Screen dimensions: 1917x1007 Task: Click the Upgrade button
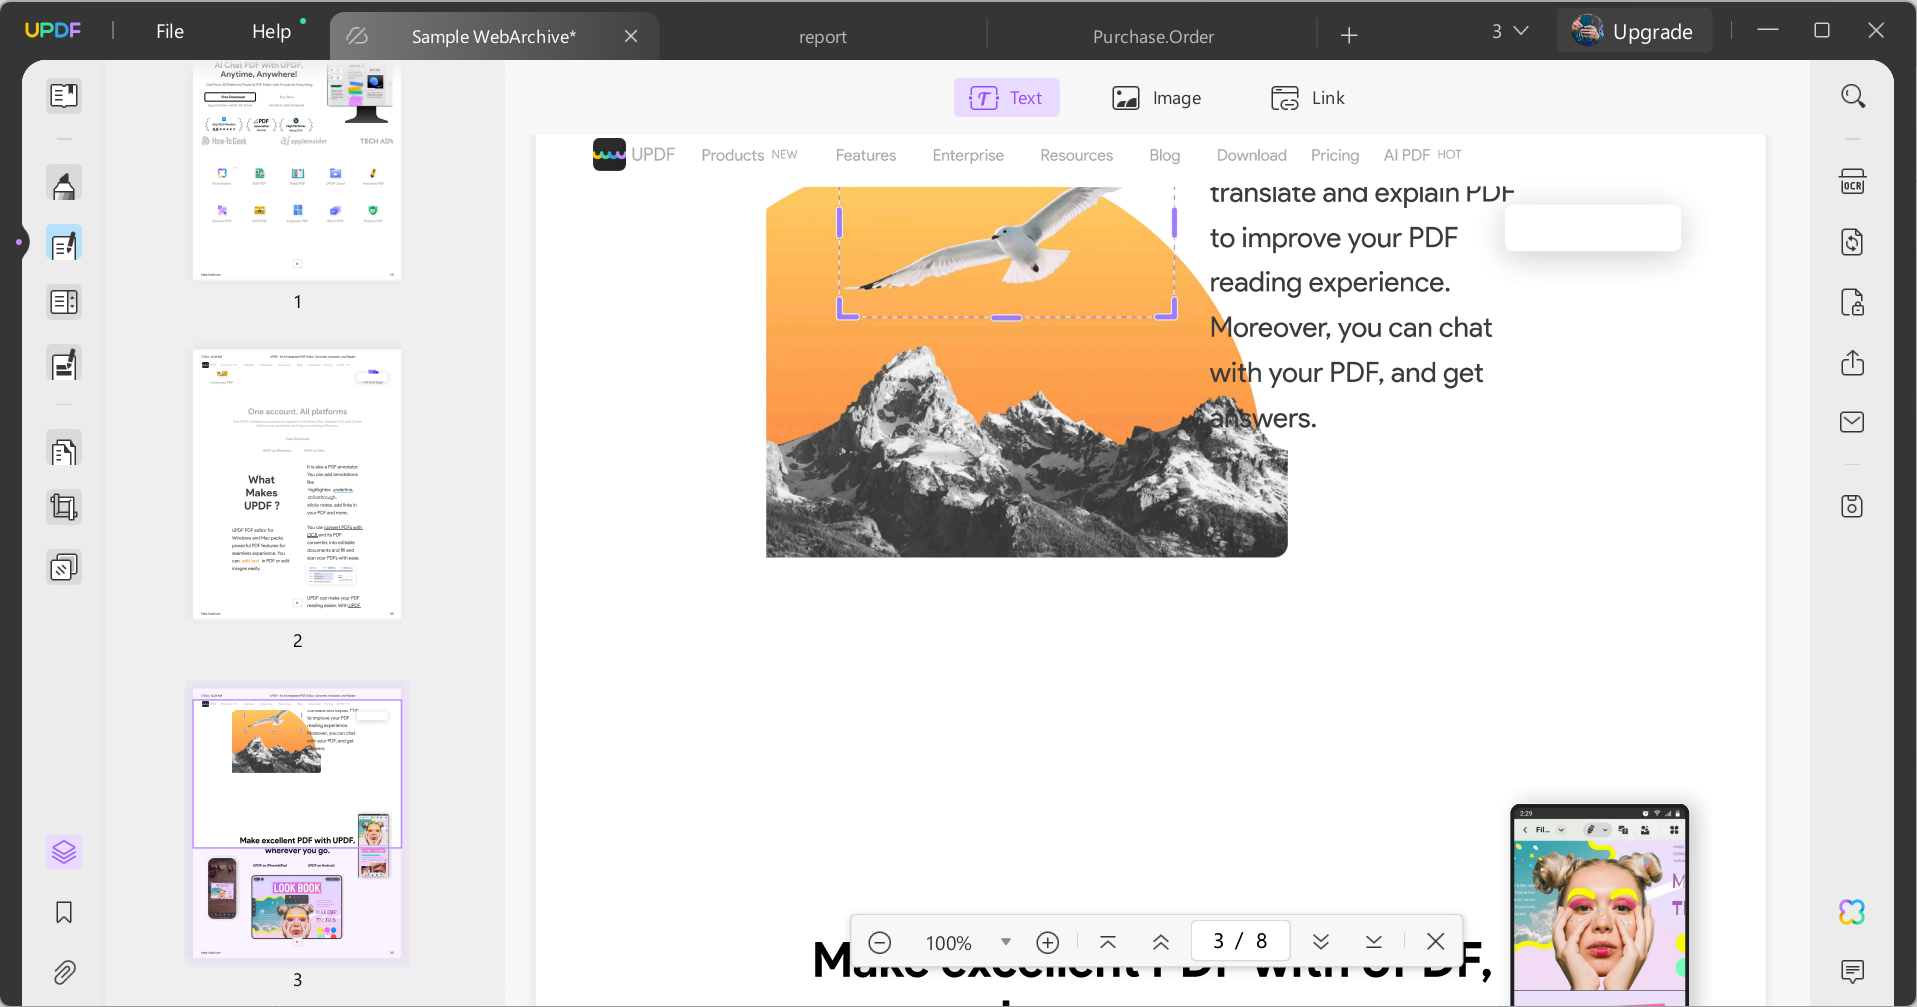point(1634,31)
